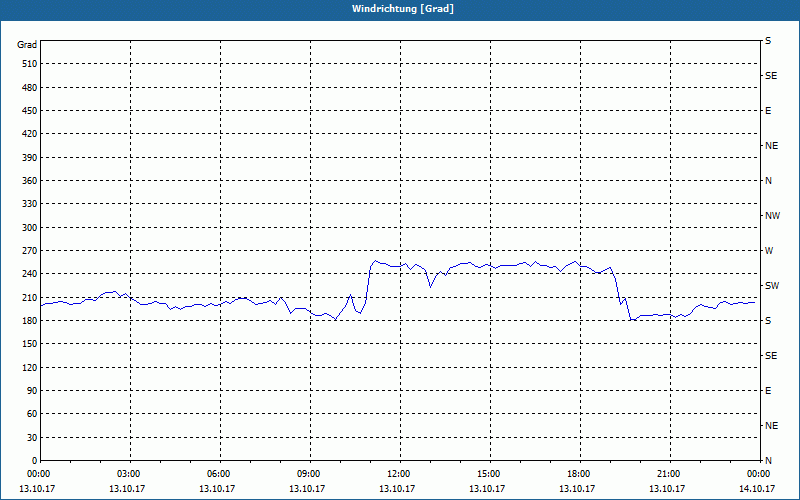This screenshot has height=500, width=800.
Task: Select the 330 value on the degree axis
Action: point(30,204)
